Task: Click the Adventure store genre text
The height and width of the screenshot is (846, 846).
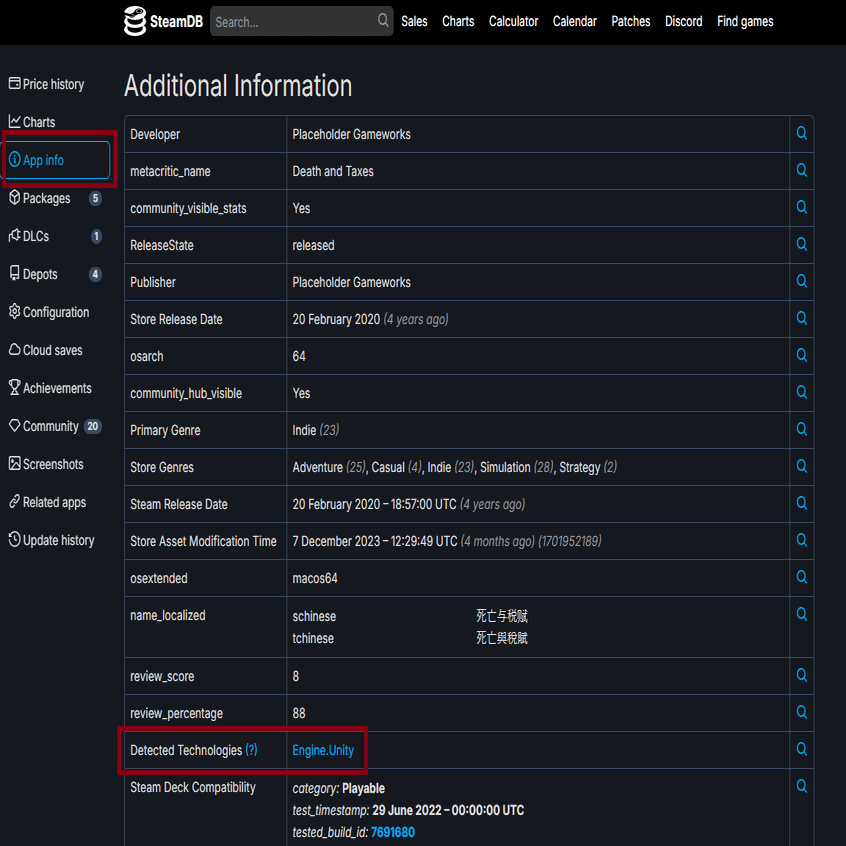Action: (317, 467)
